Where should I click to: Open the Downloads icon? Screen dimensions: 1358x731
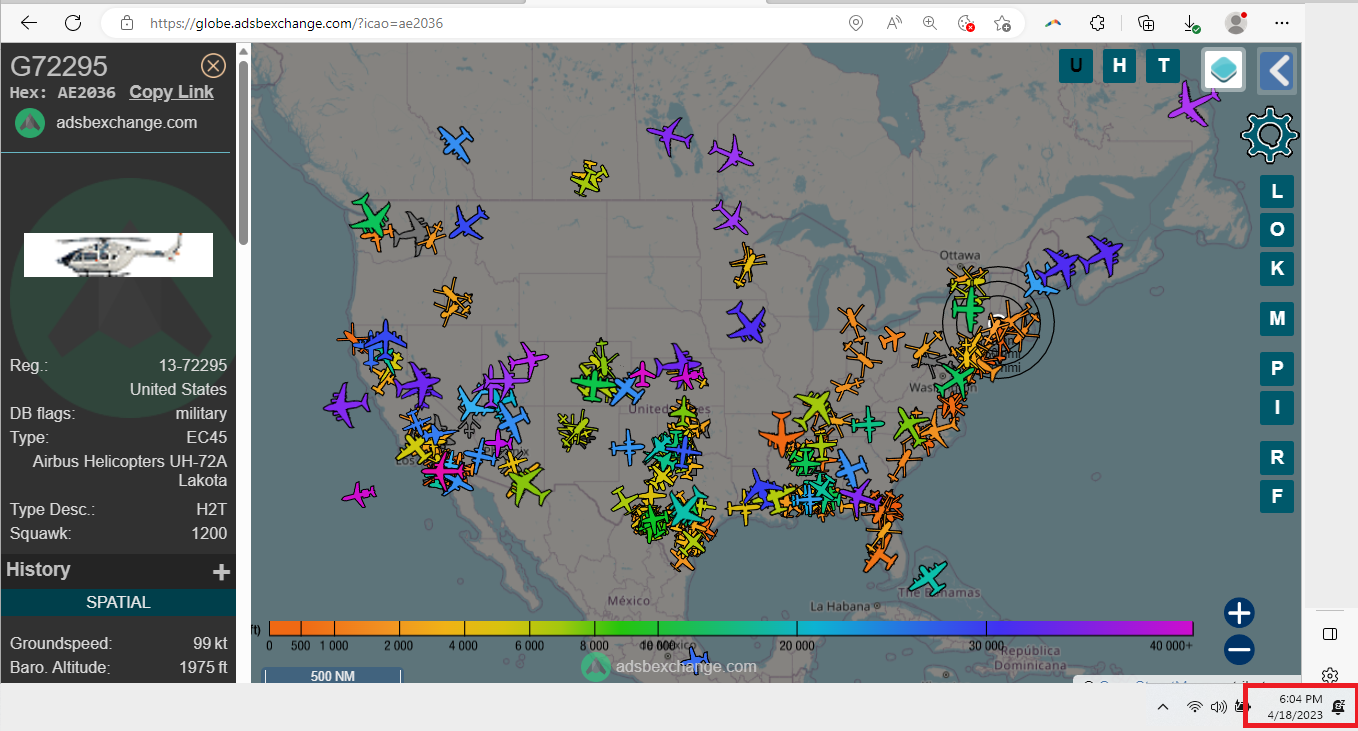coord(1191,22)
